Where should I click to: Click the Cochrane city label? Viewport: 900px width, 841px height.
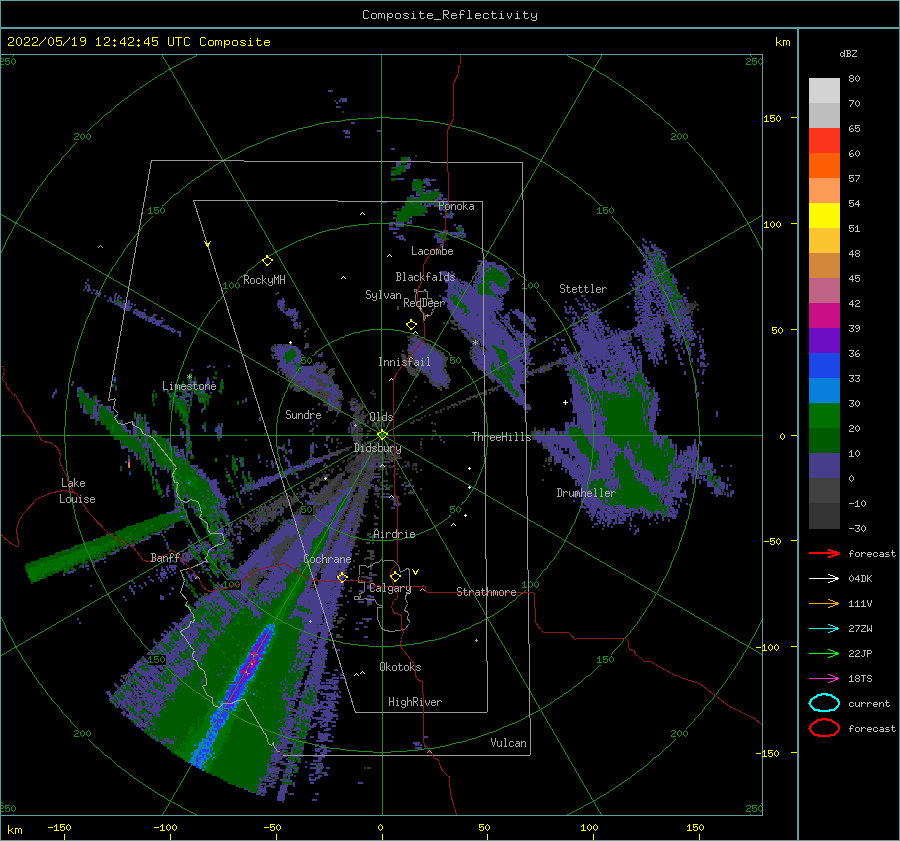(327, 559)
